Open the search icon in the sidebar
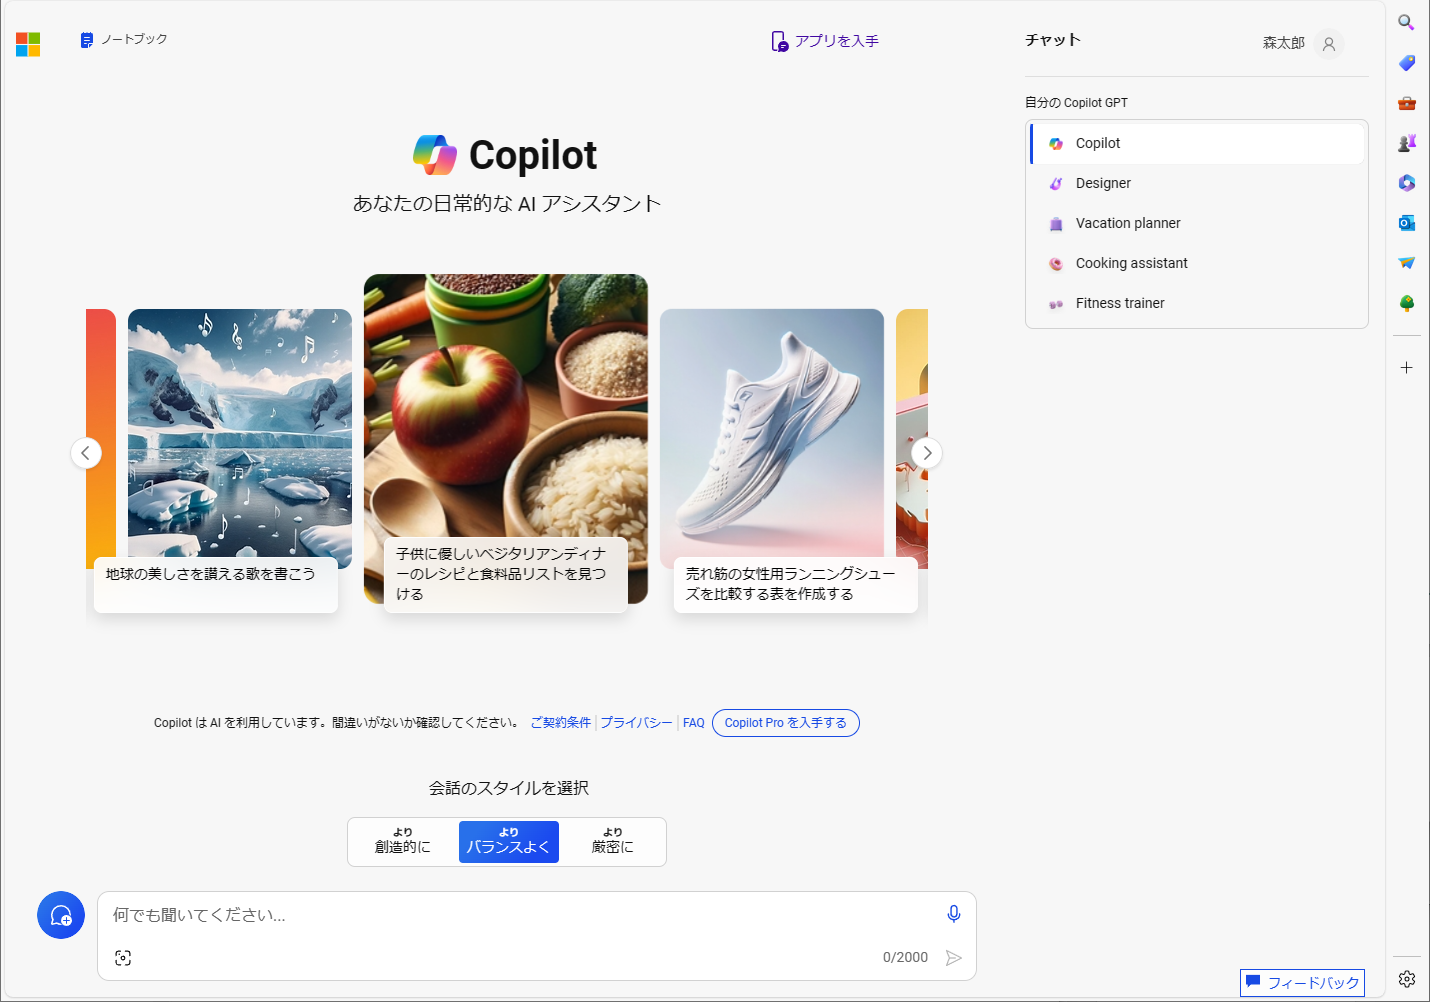The height and width of the screenshot is (1002, 1430). [1406, 21]
